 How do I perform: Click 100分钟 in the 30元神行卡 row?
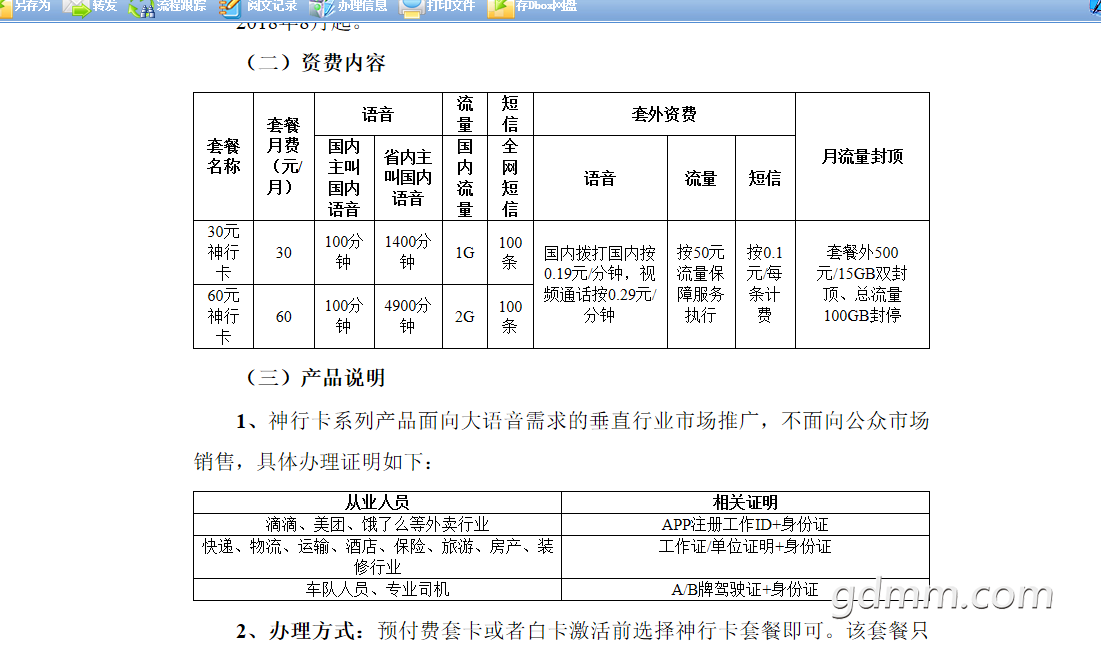pos(344,253)
